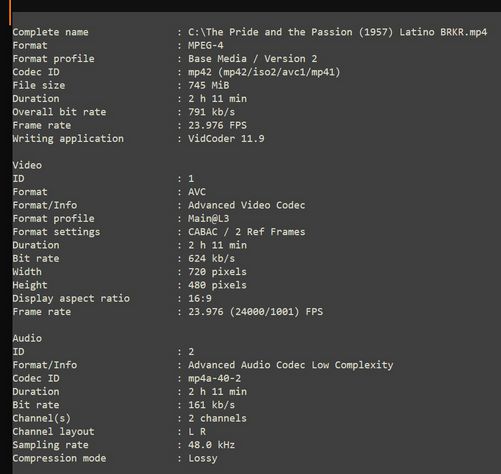Viewport: 501px width, 474px height.
Task: Click the Display aspect ratio 16:9 value
Action: coord(200,298)
